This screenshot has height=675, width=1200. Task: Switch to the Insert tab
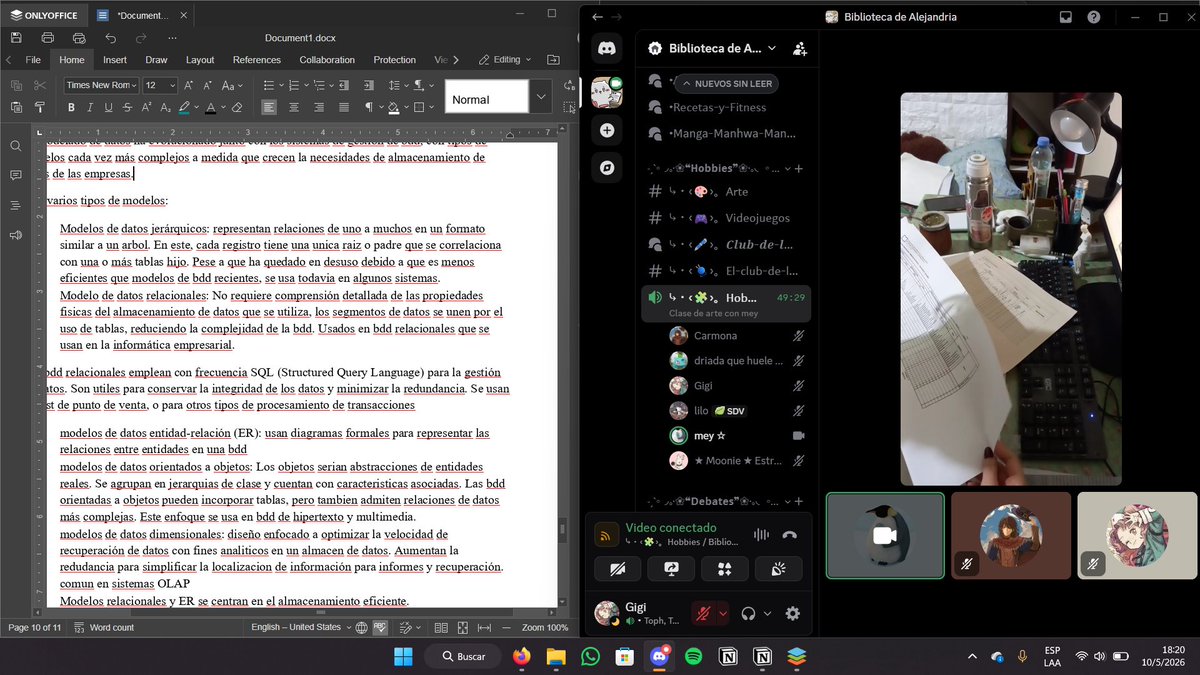[x=115, y=60]
